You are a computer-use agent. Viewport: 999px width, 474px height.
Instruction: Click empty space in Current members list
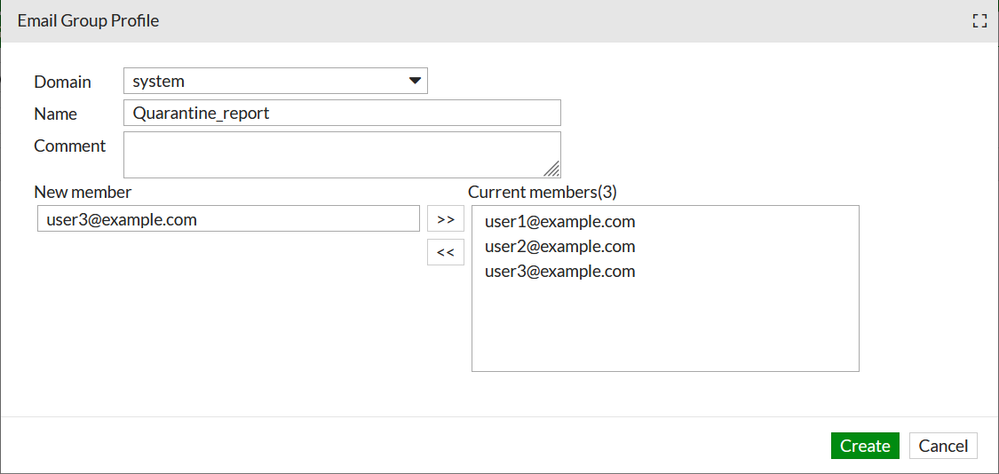tap(664, 330)
